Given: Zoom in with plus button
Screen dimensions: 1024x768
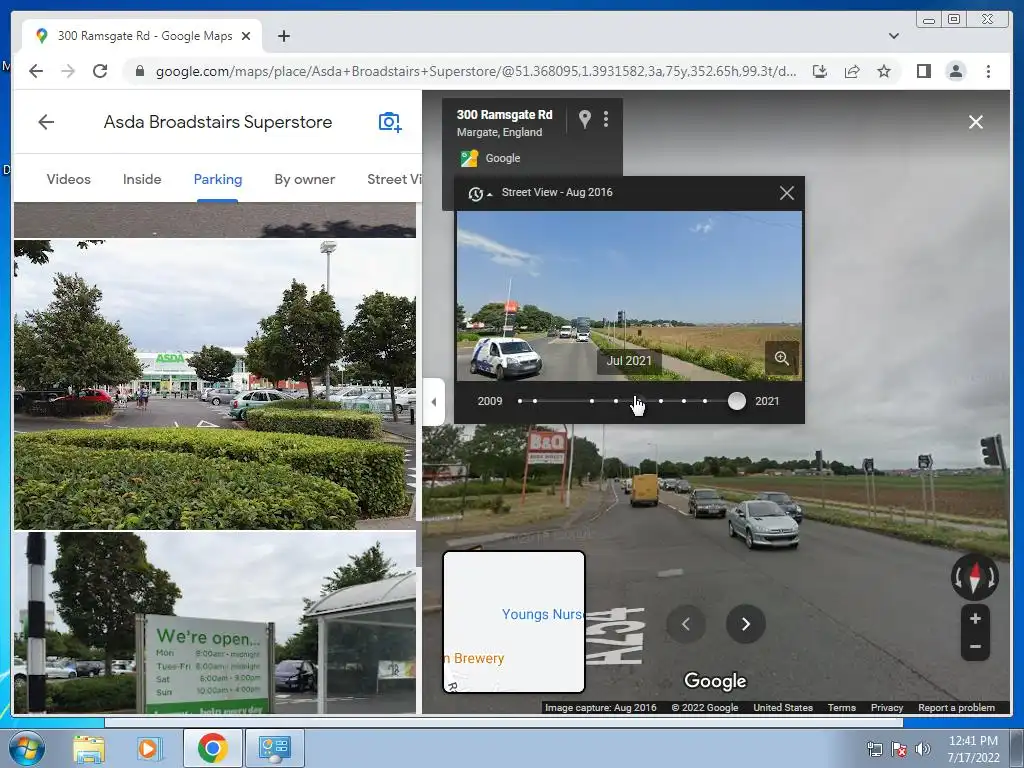Looking at the screenshot, I should click(x=975, y=618).
